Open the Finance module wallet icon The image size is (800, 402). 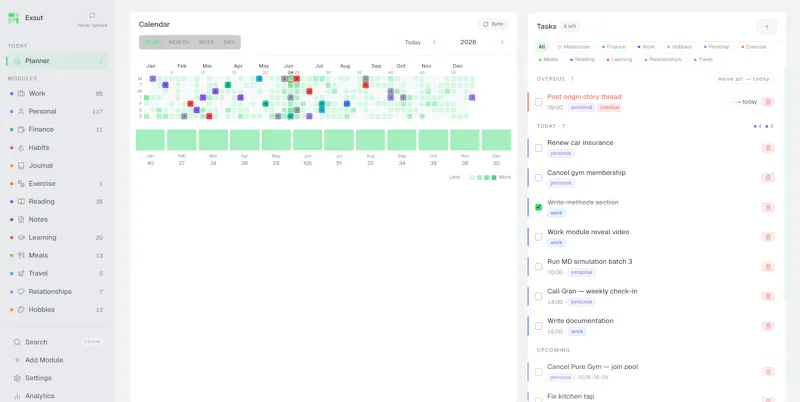pos(21,130)
